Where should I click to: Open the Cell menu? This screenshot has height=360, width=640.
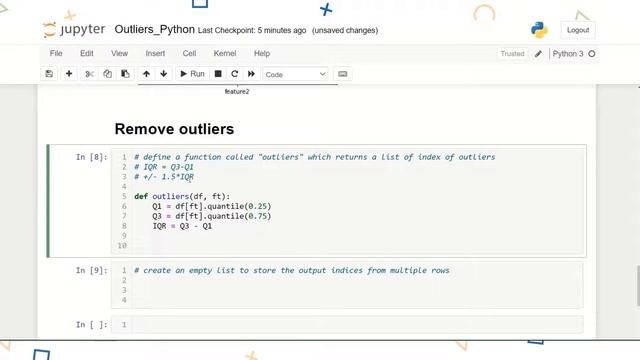(x=189, y=53)
